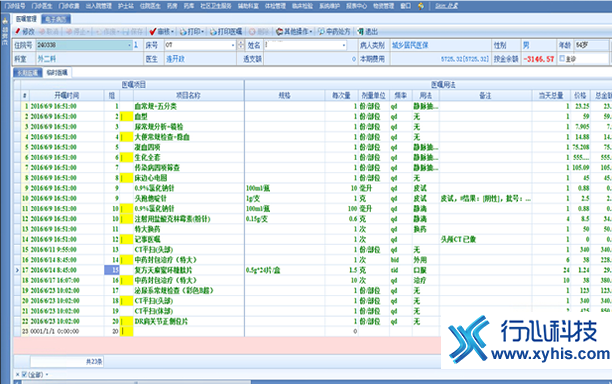Open the 床号 combo box dropdown
This screenshot has height=384, width=612.
click(233, 45)
